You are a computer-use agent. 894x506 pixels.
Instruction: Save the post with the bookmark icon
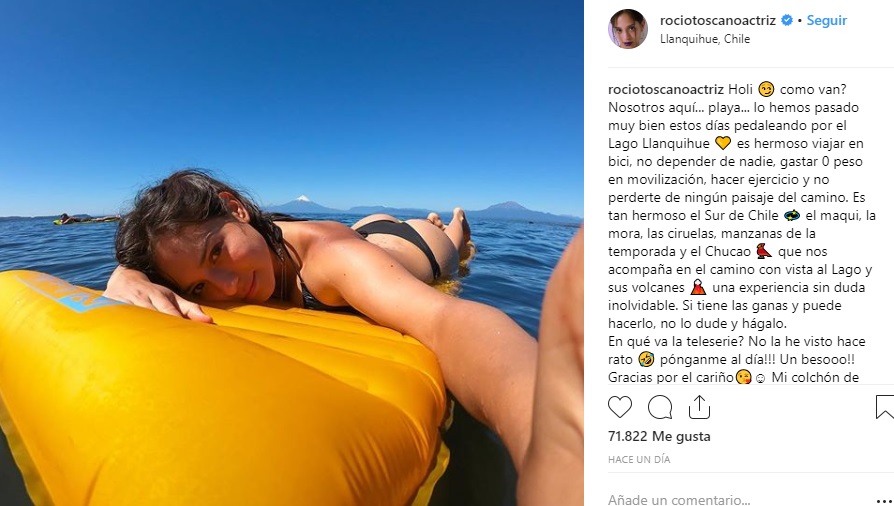pyautogui.click(x=885, y=407)
